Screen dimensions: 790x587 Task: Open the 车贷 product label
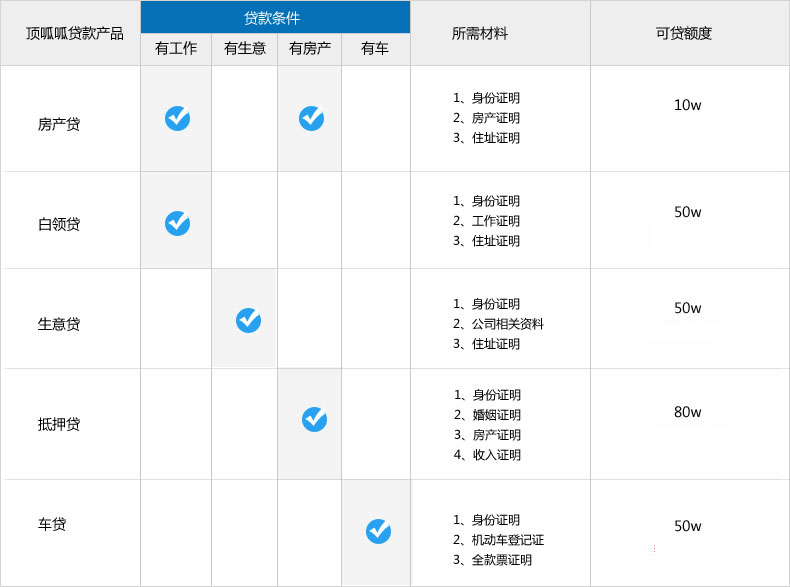(52, 524)
